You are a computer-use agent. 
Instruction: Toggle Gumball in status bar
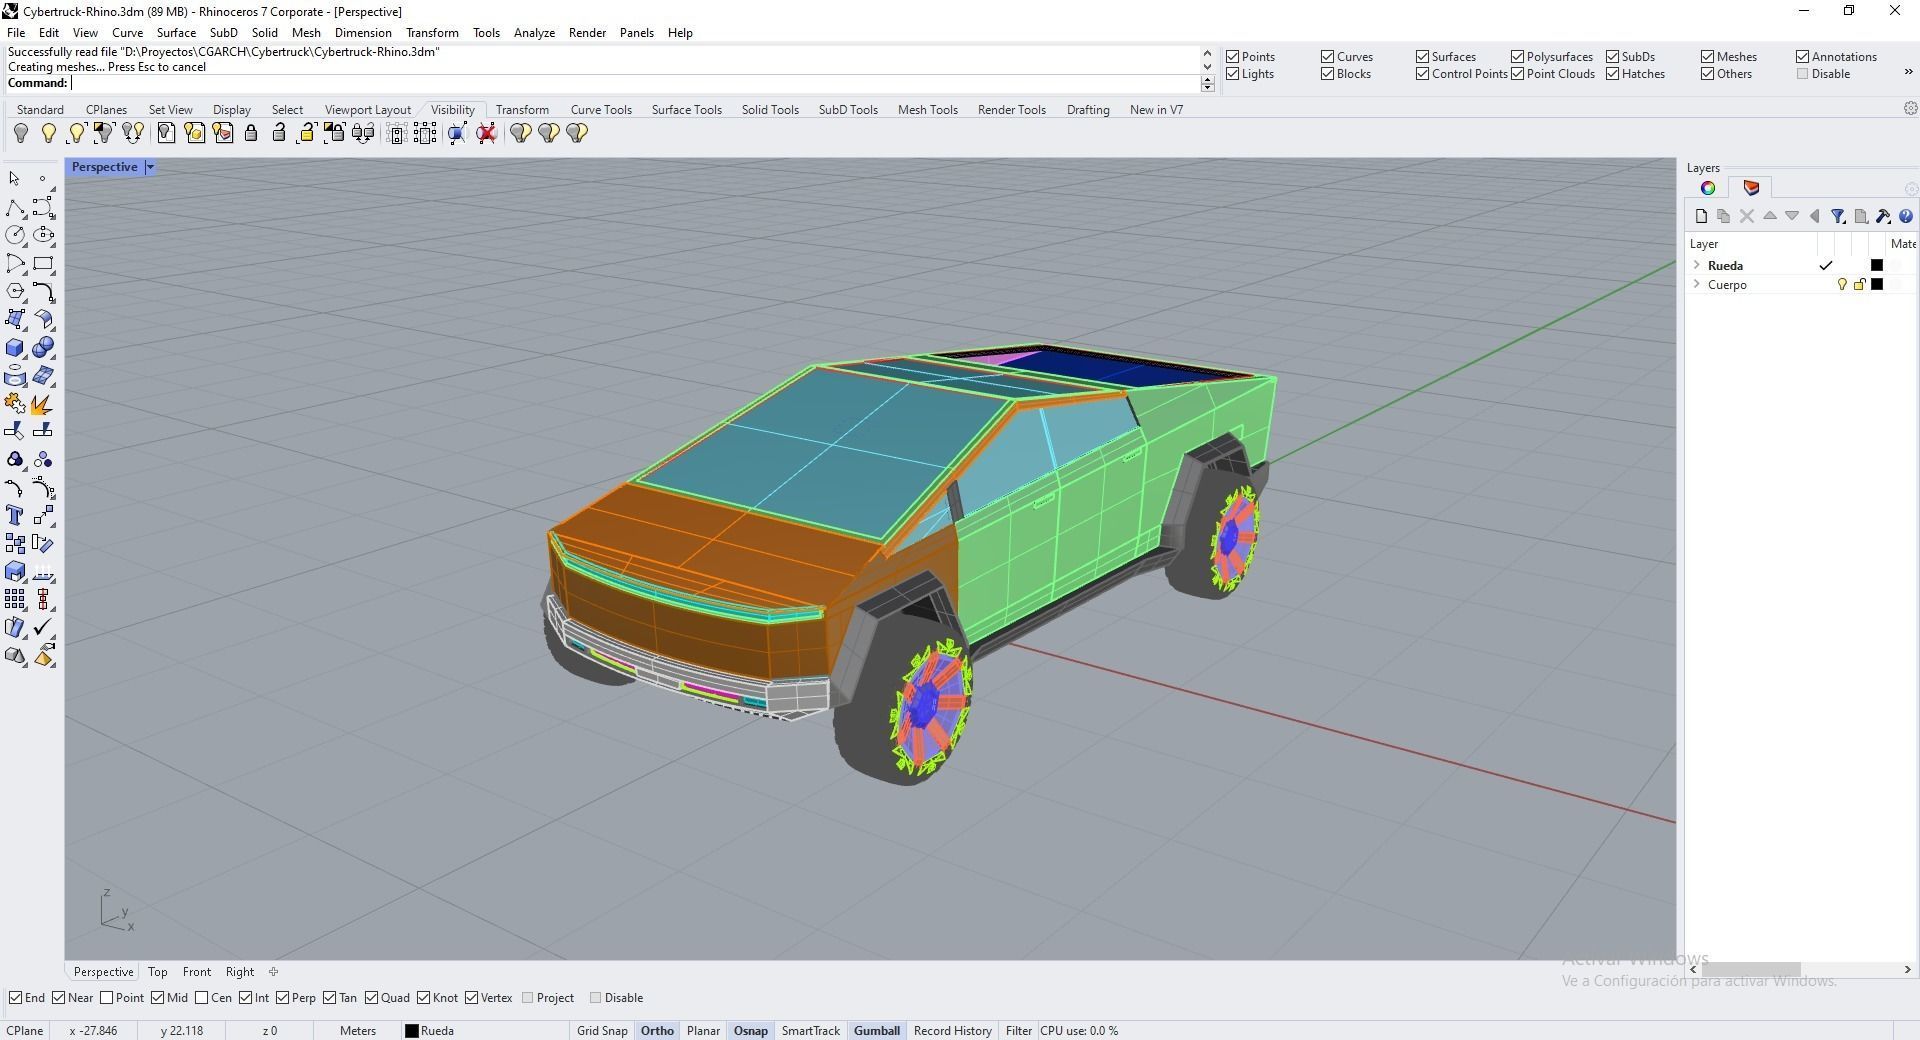[x=877, y=1031]
